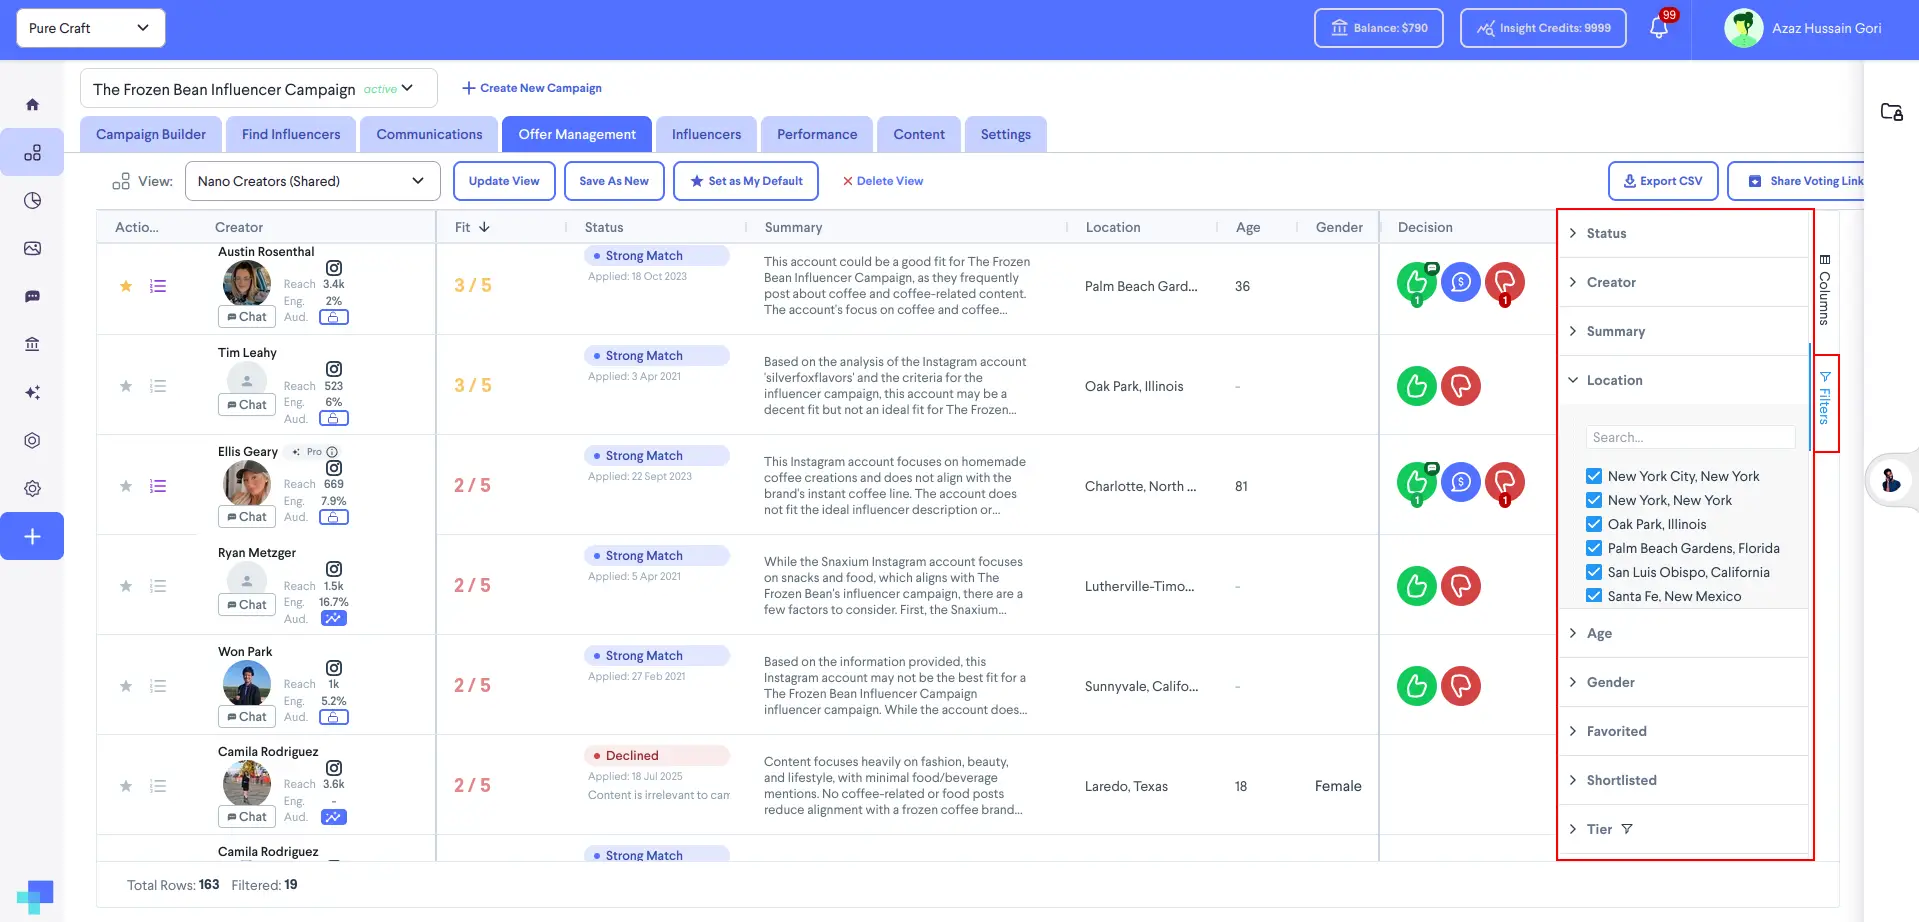1919x922 pixels.
Task: Favorite Tim Leahy with the star
Action: coord(126,386)
